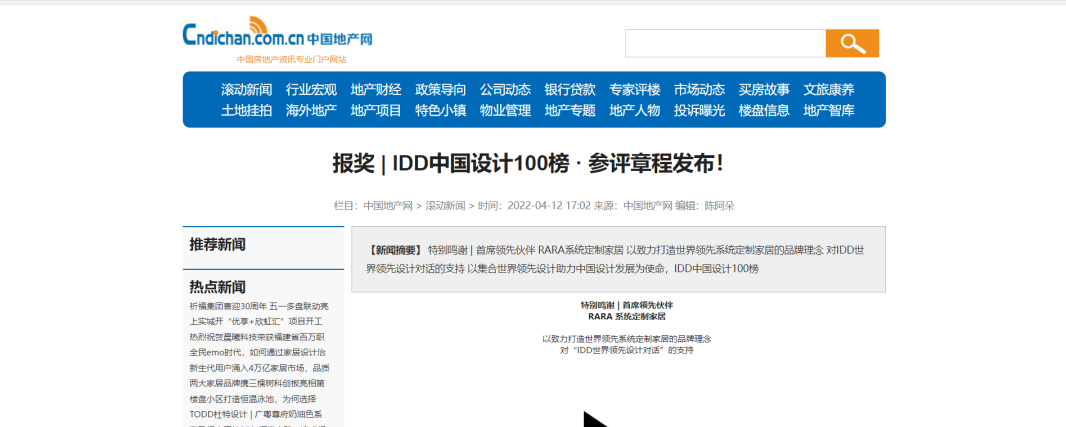Viewport: 1066px width, 427px height.
Task: Click the slogan 中国房地产资讯专业门户网站
Action: pyautogui.click(x=292, y=59)
